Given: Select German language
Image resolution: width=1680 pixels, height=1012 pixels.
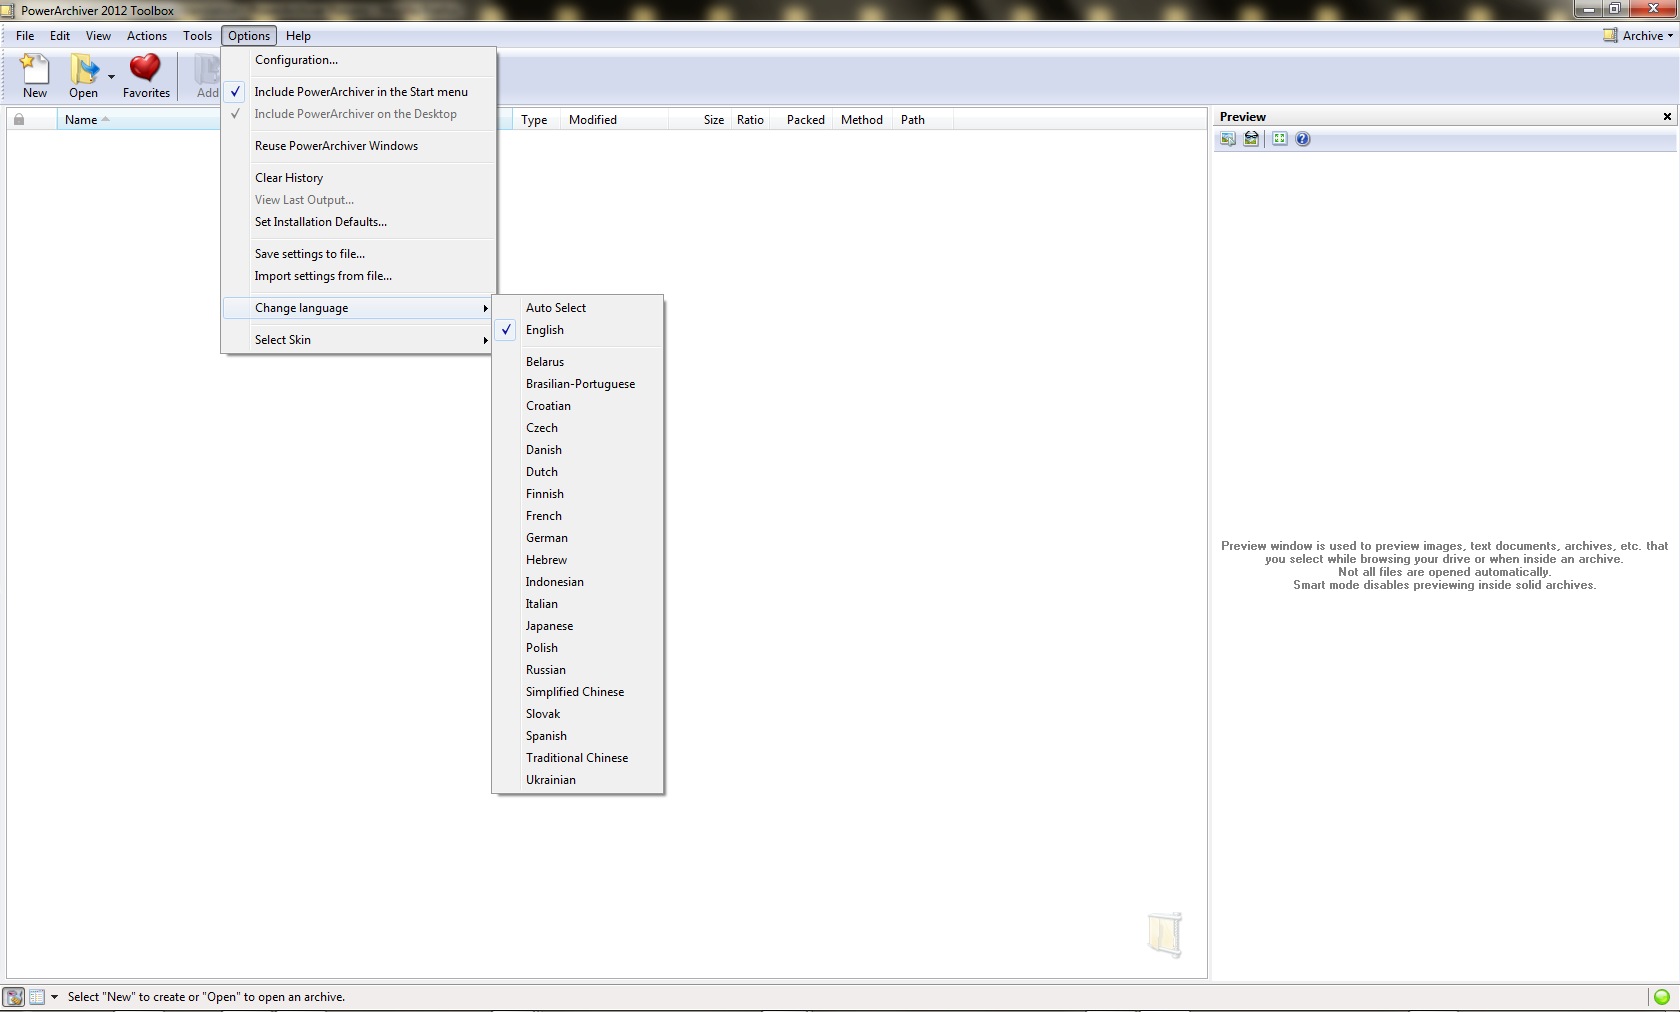Looking at the screenshot, I should point(578,538).
